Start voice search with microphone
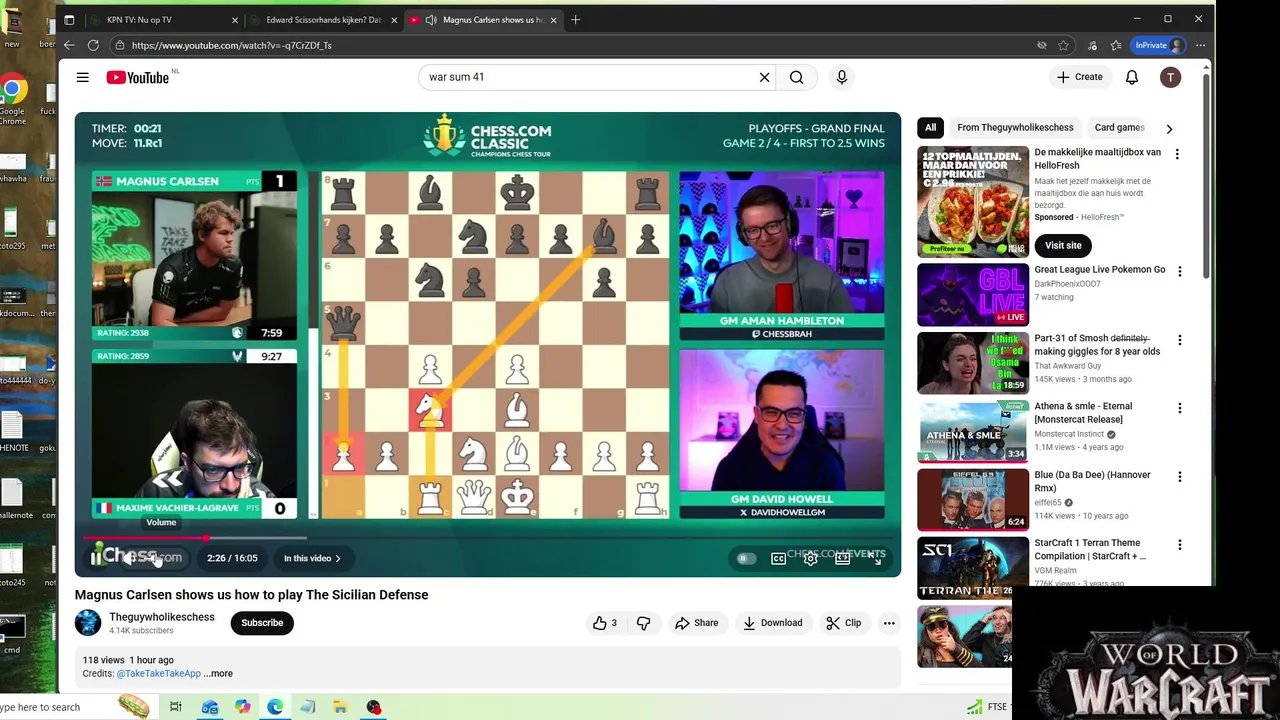The image size is (1280, 720). [x=842, y=77]
